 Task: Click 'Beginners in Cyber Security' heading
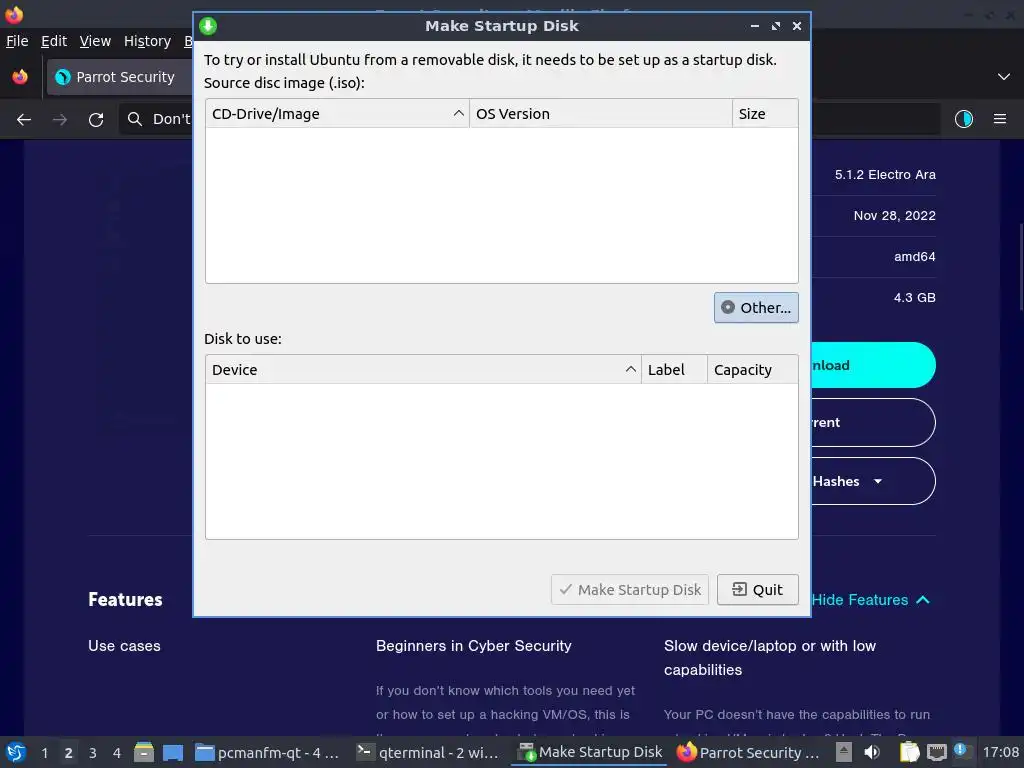(x=473, y=646)
